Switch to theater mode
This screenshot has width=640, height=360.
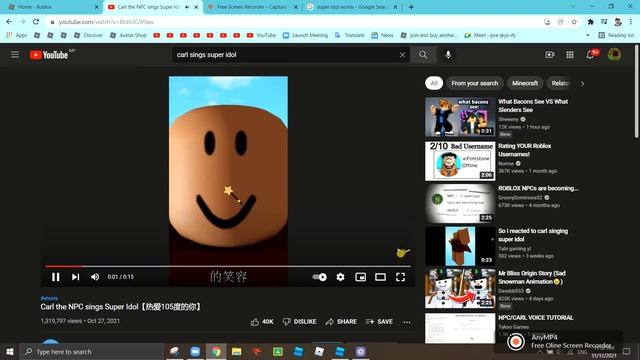[x=380, y=277]
